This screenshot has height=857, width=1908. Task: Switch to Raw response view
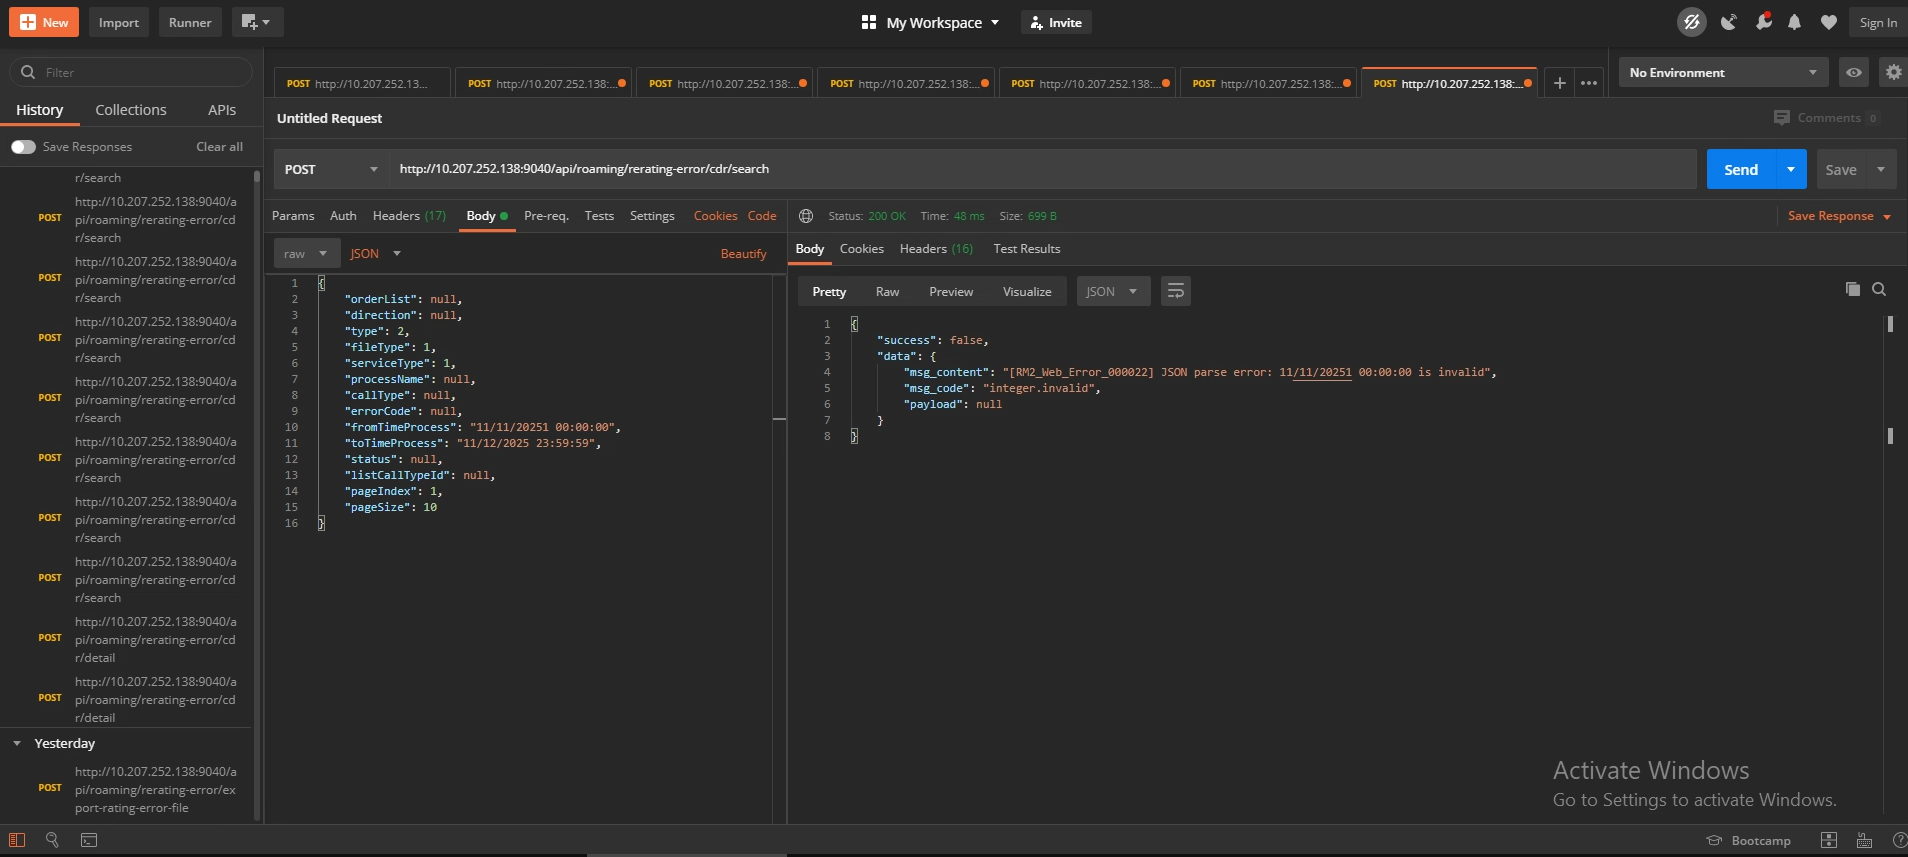coord(887,292)
